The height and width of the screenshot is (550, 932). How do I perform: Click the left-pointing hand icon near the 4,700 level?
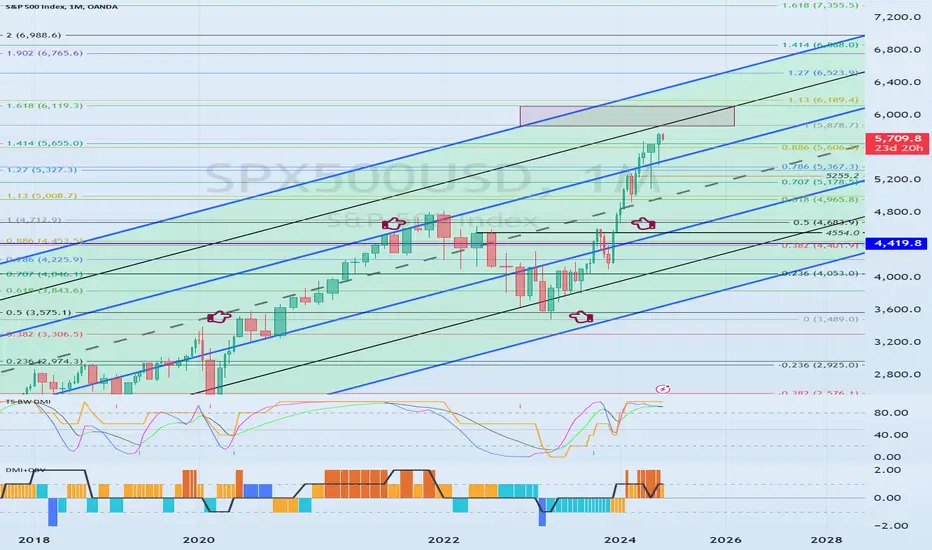[x=643, y=224]
